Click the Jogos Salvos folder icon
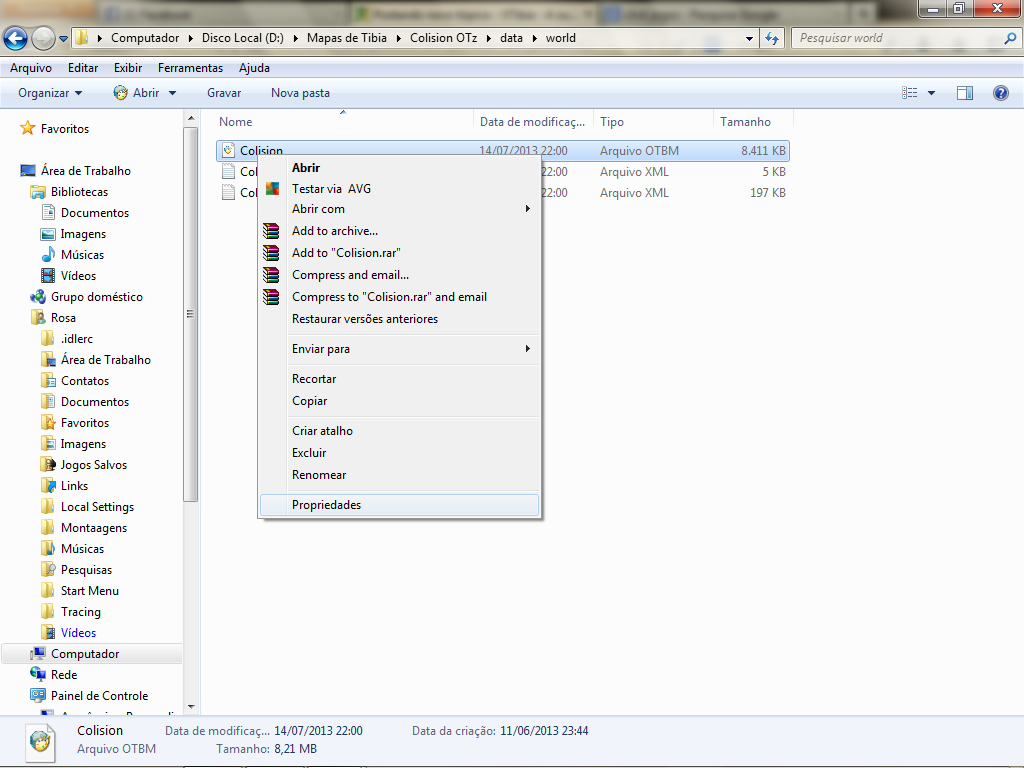Viewport: 1024px width, 768px height. (48, 464)
